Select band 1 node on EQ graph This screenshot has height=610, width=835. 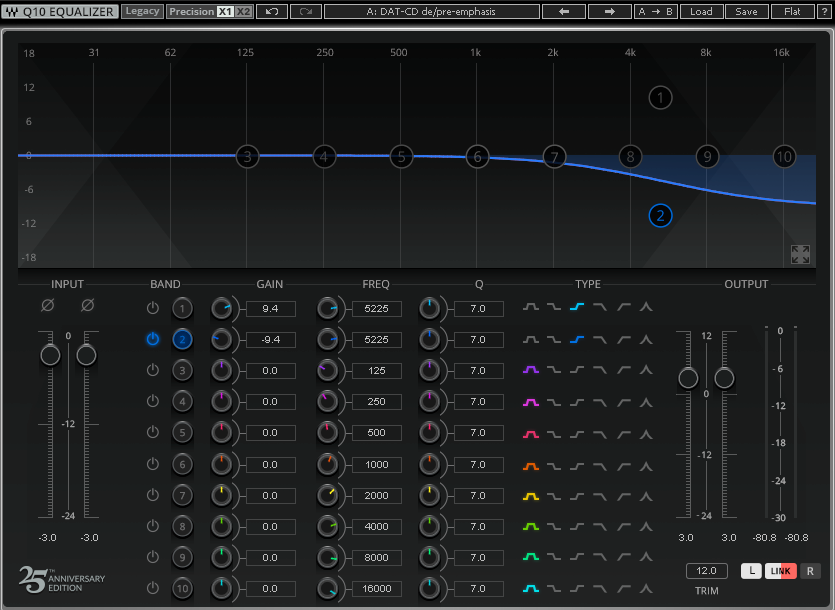660,97
